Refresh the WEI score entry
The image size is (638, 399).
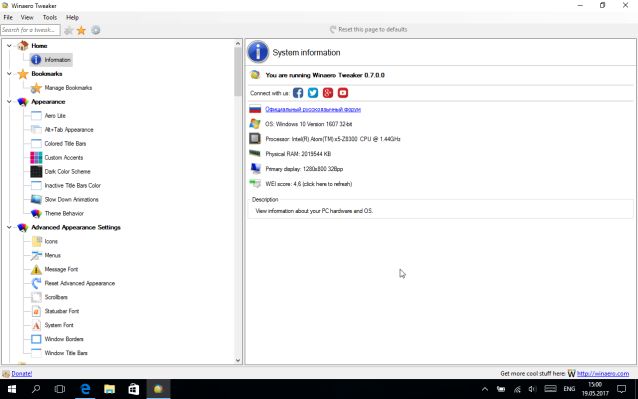tap(308, 184)
